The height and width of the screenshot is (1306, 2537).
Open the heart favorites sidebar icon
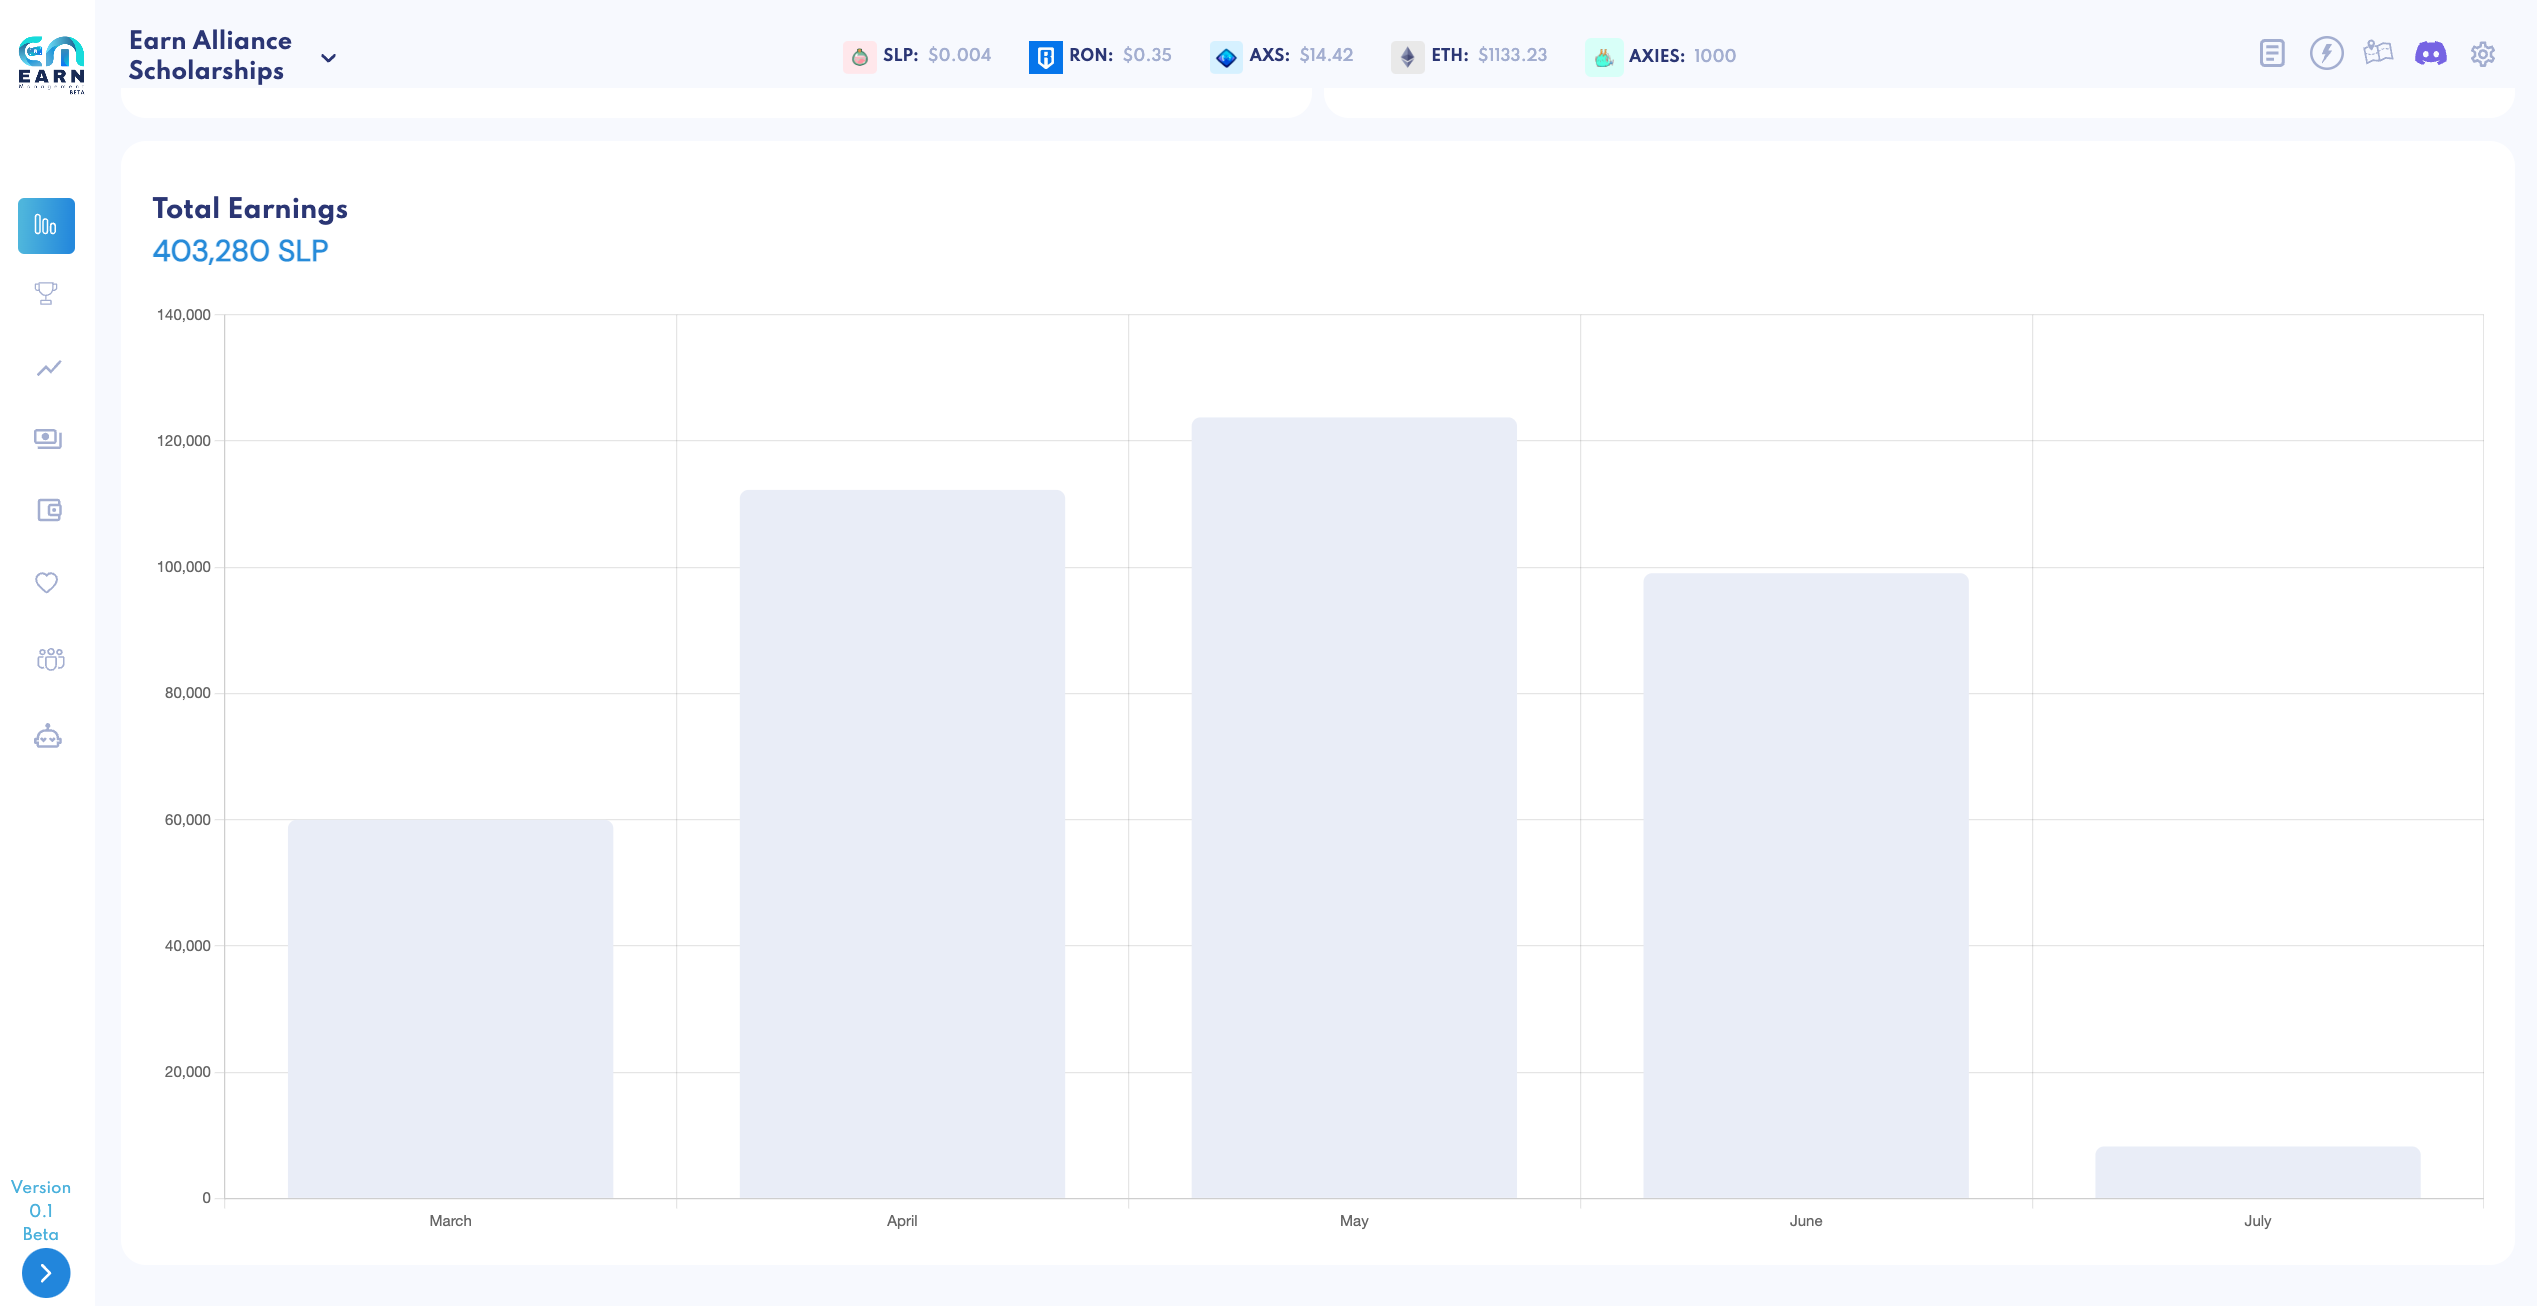pyautogui.click(x=46, y=582)
